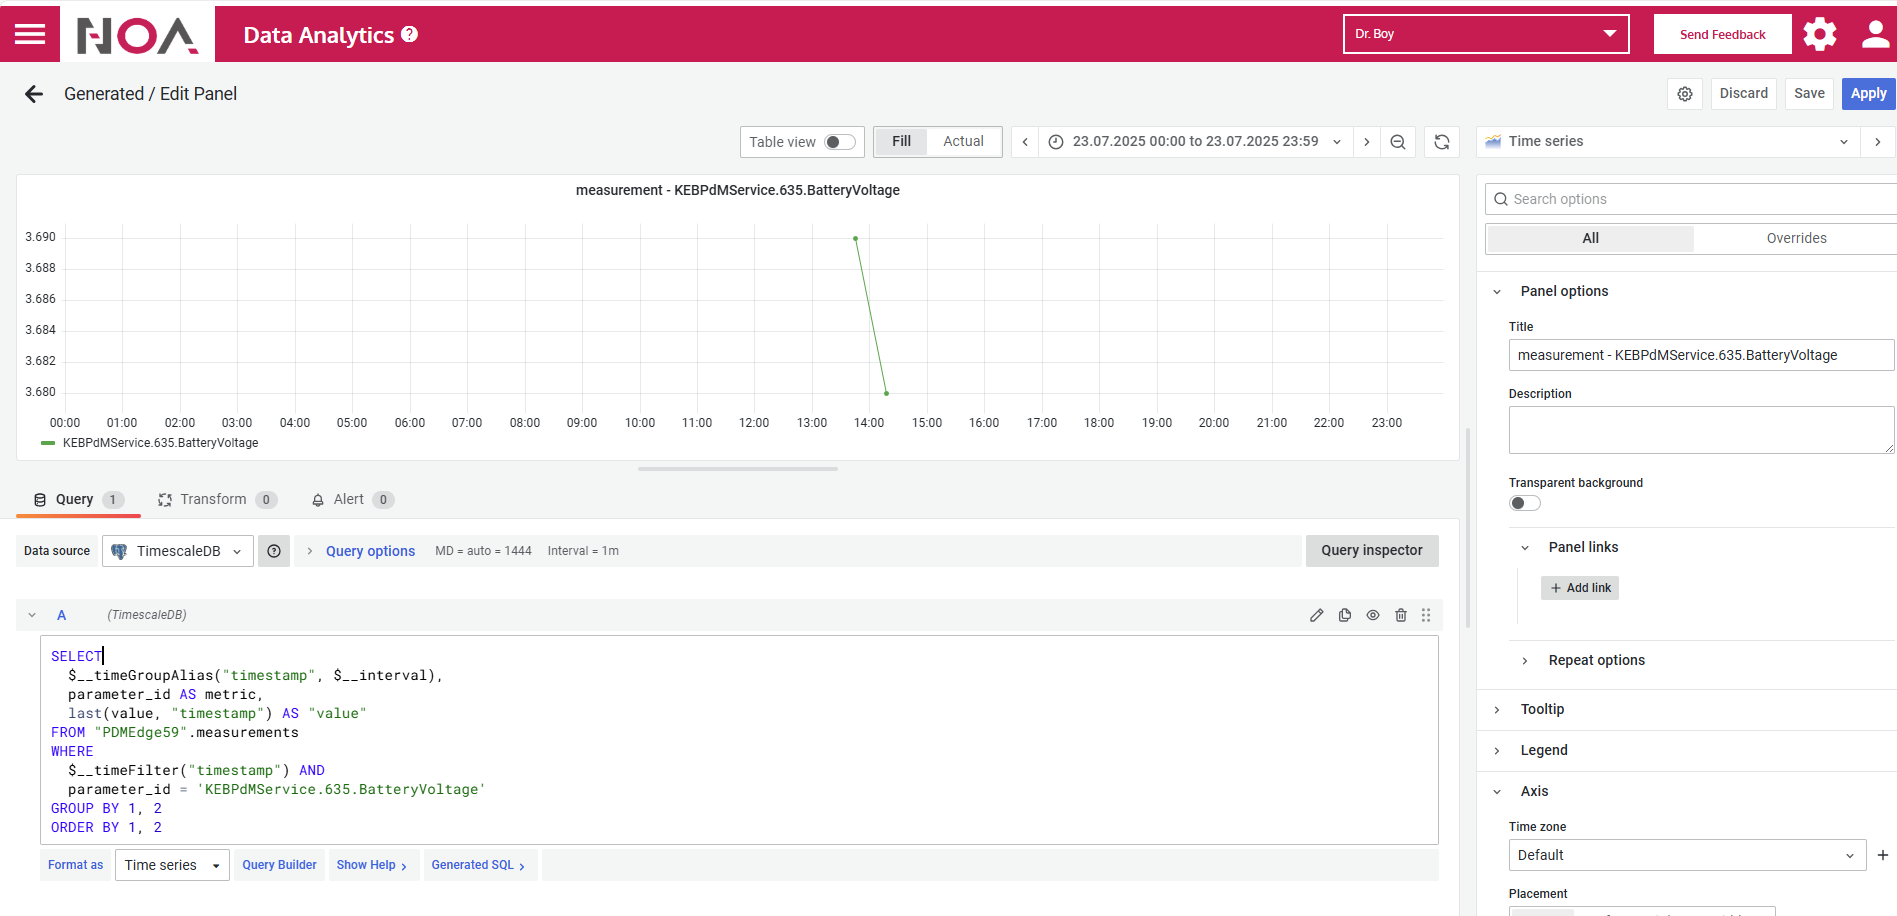Click the back arrow to leave Edit Panel
Screen dimensions: 1897x916
[x=34, y=94]
